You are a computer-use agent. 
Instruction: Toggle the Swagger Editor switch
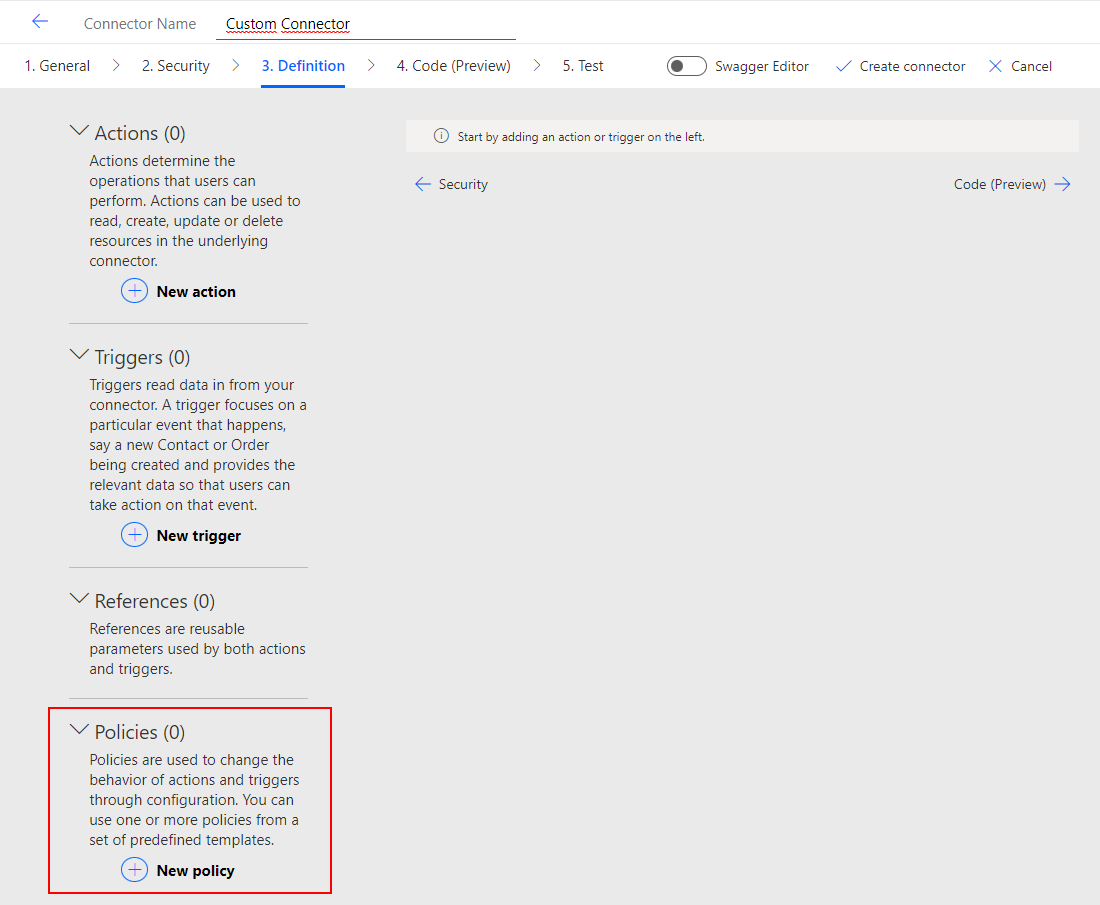686,66
